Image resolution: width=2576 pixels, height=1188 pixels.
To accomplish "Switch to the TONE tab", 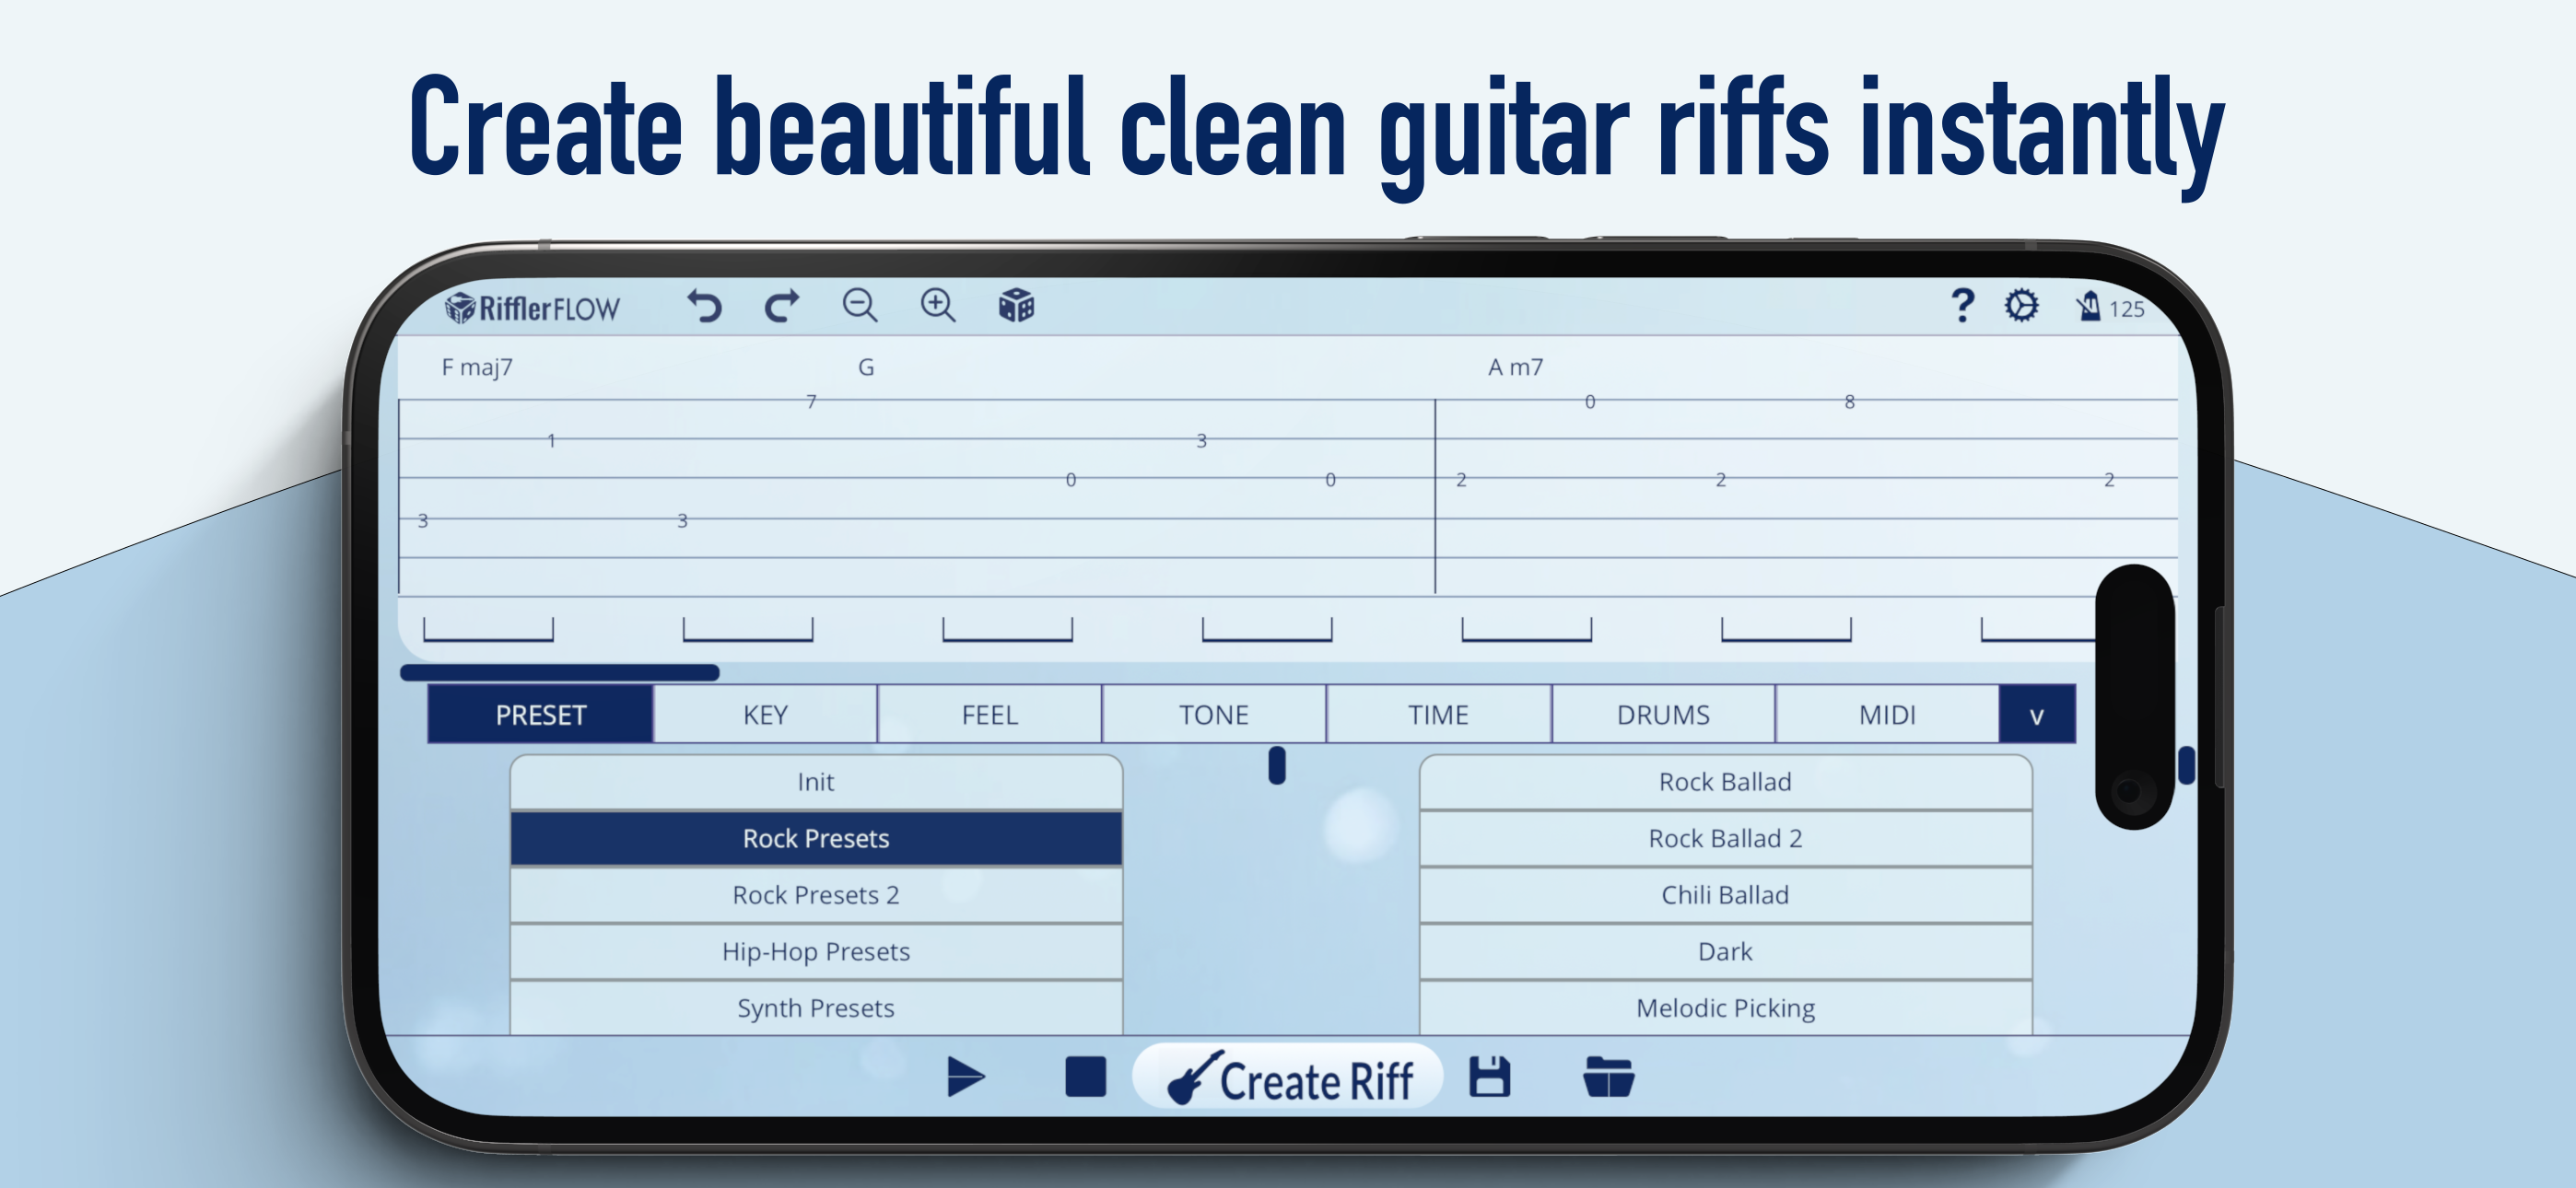I will point(1214,714).
